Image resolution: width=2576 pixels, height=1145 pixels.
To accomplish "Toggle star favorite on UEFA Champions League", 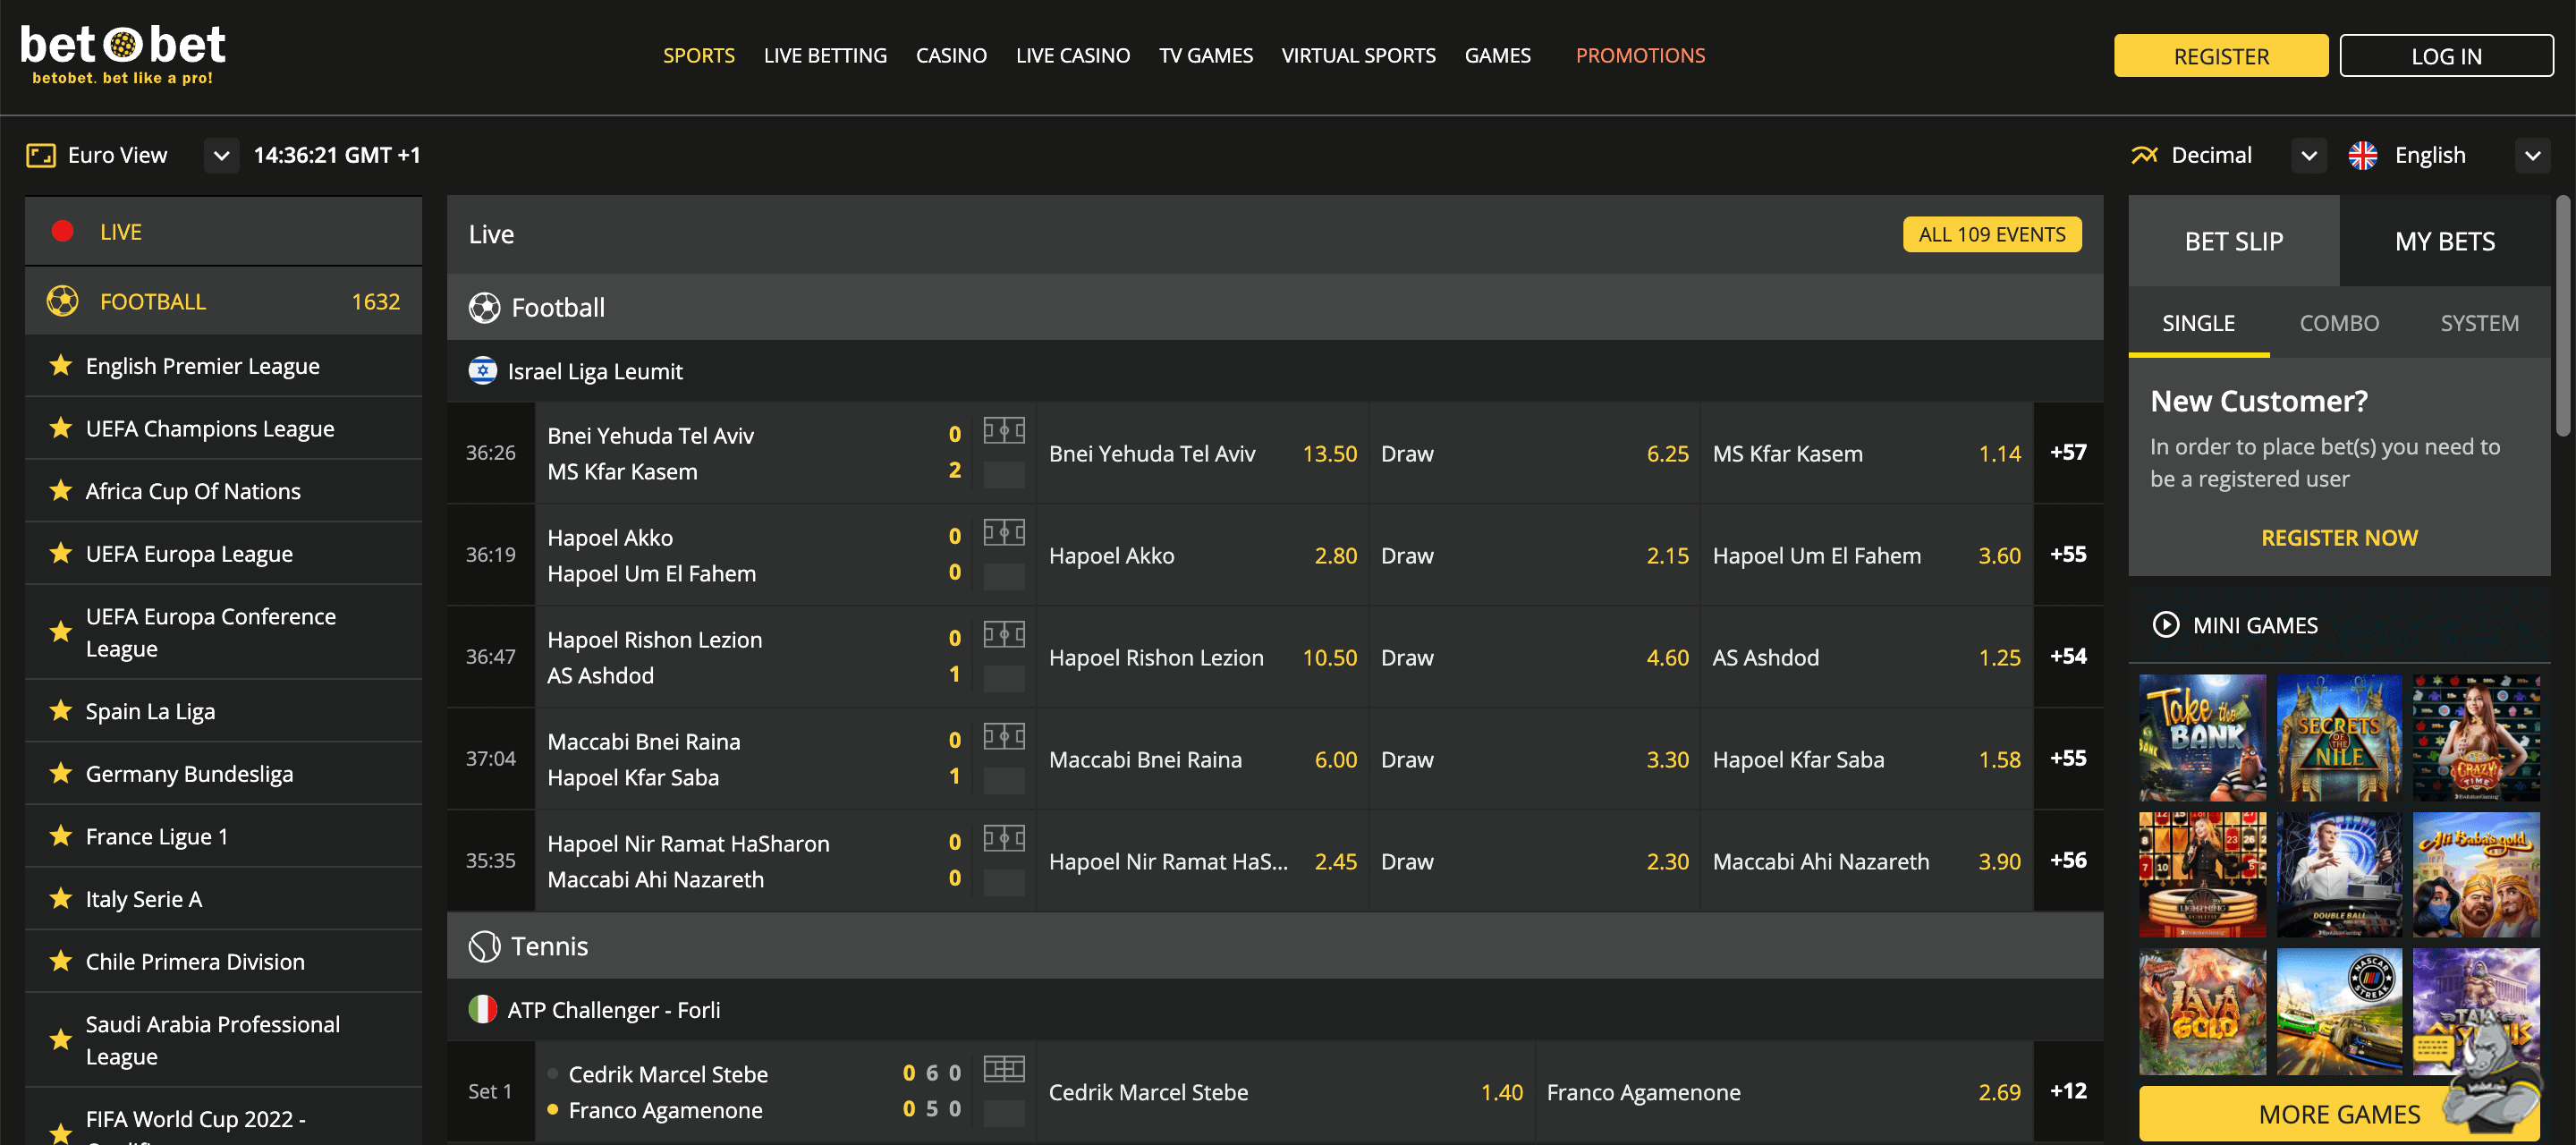I will 59,427.
